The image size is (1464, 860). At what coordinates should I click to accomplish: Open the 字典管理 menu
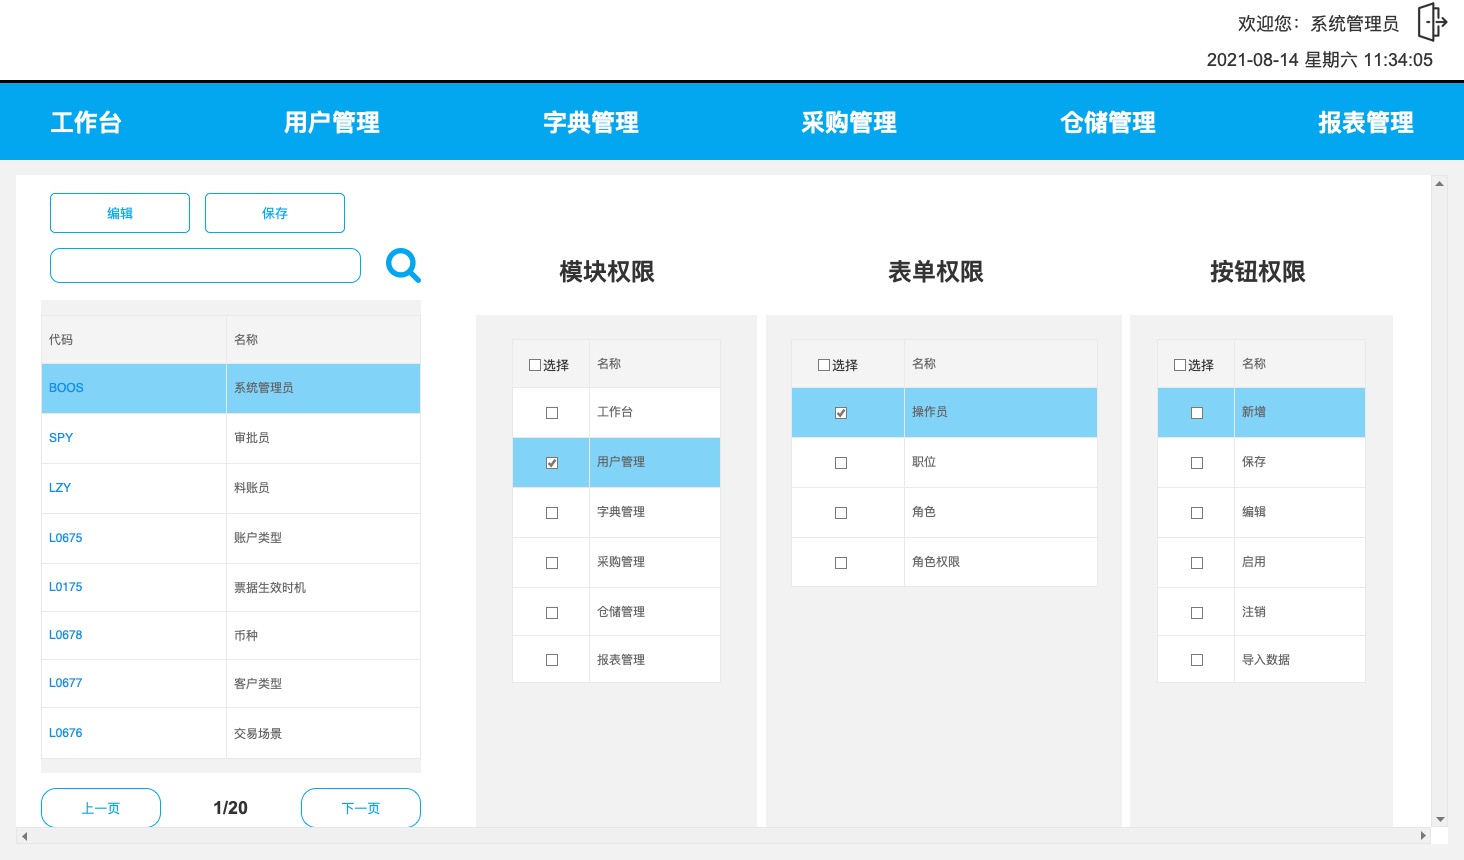pyautogui.click(x=590, y=122)
